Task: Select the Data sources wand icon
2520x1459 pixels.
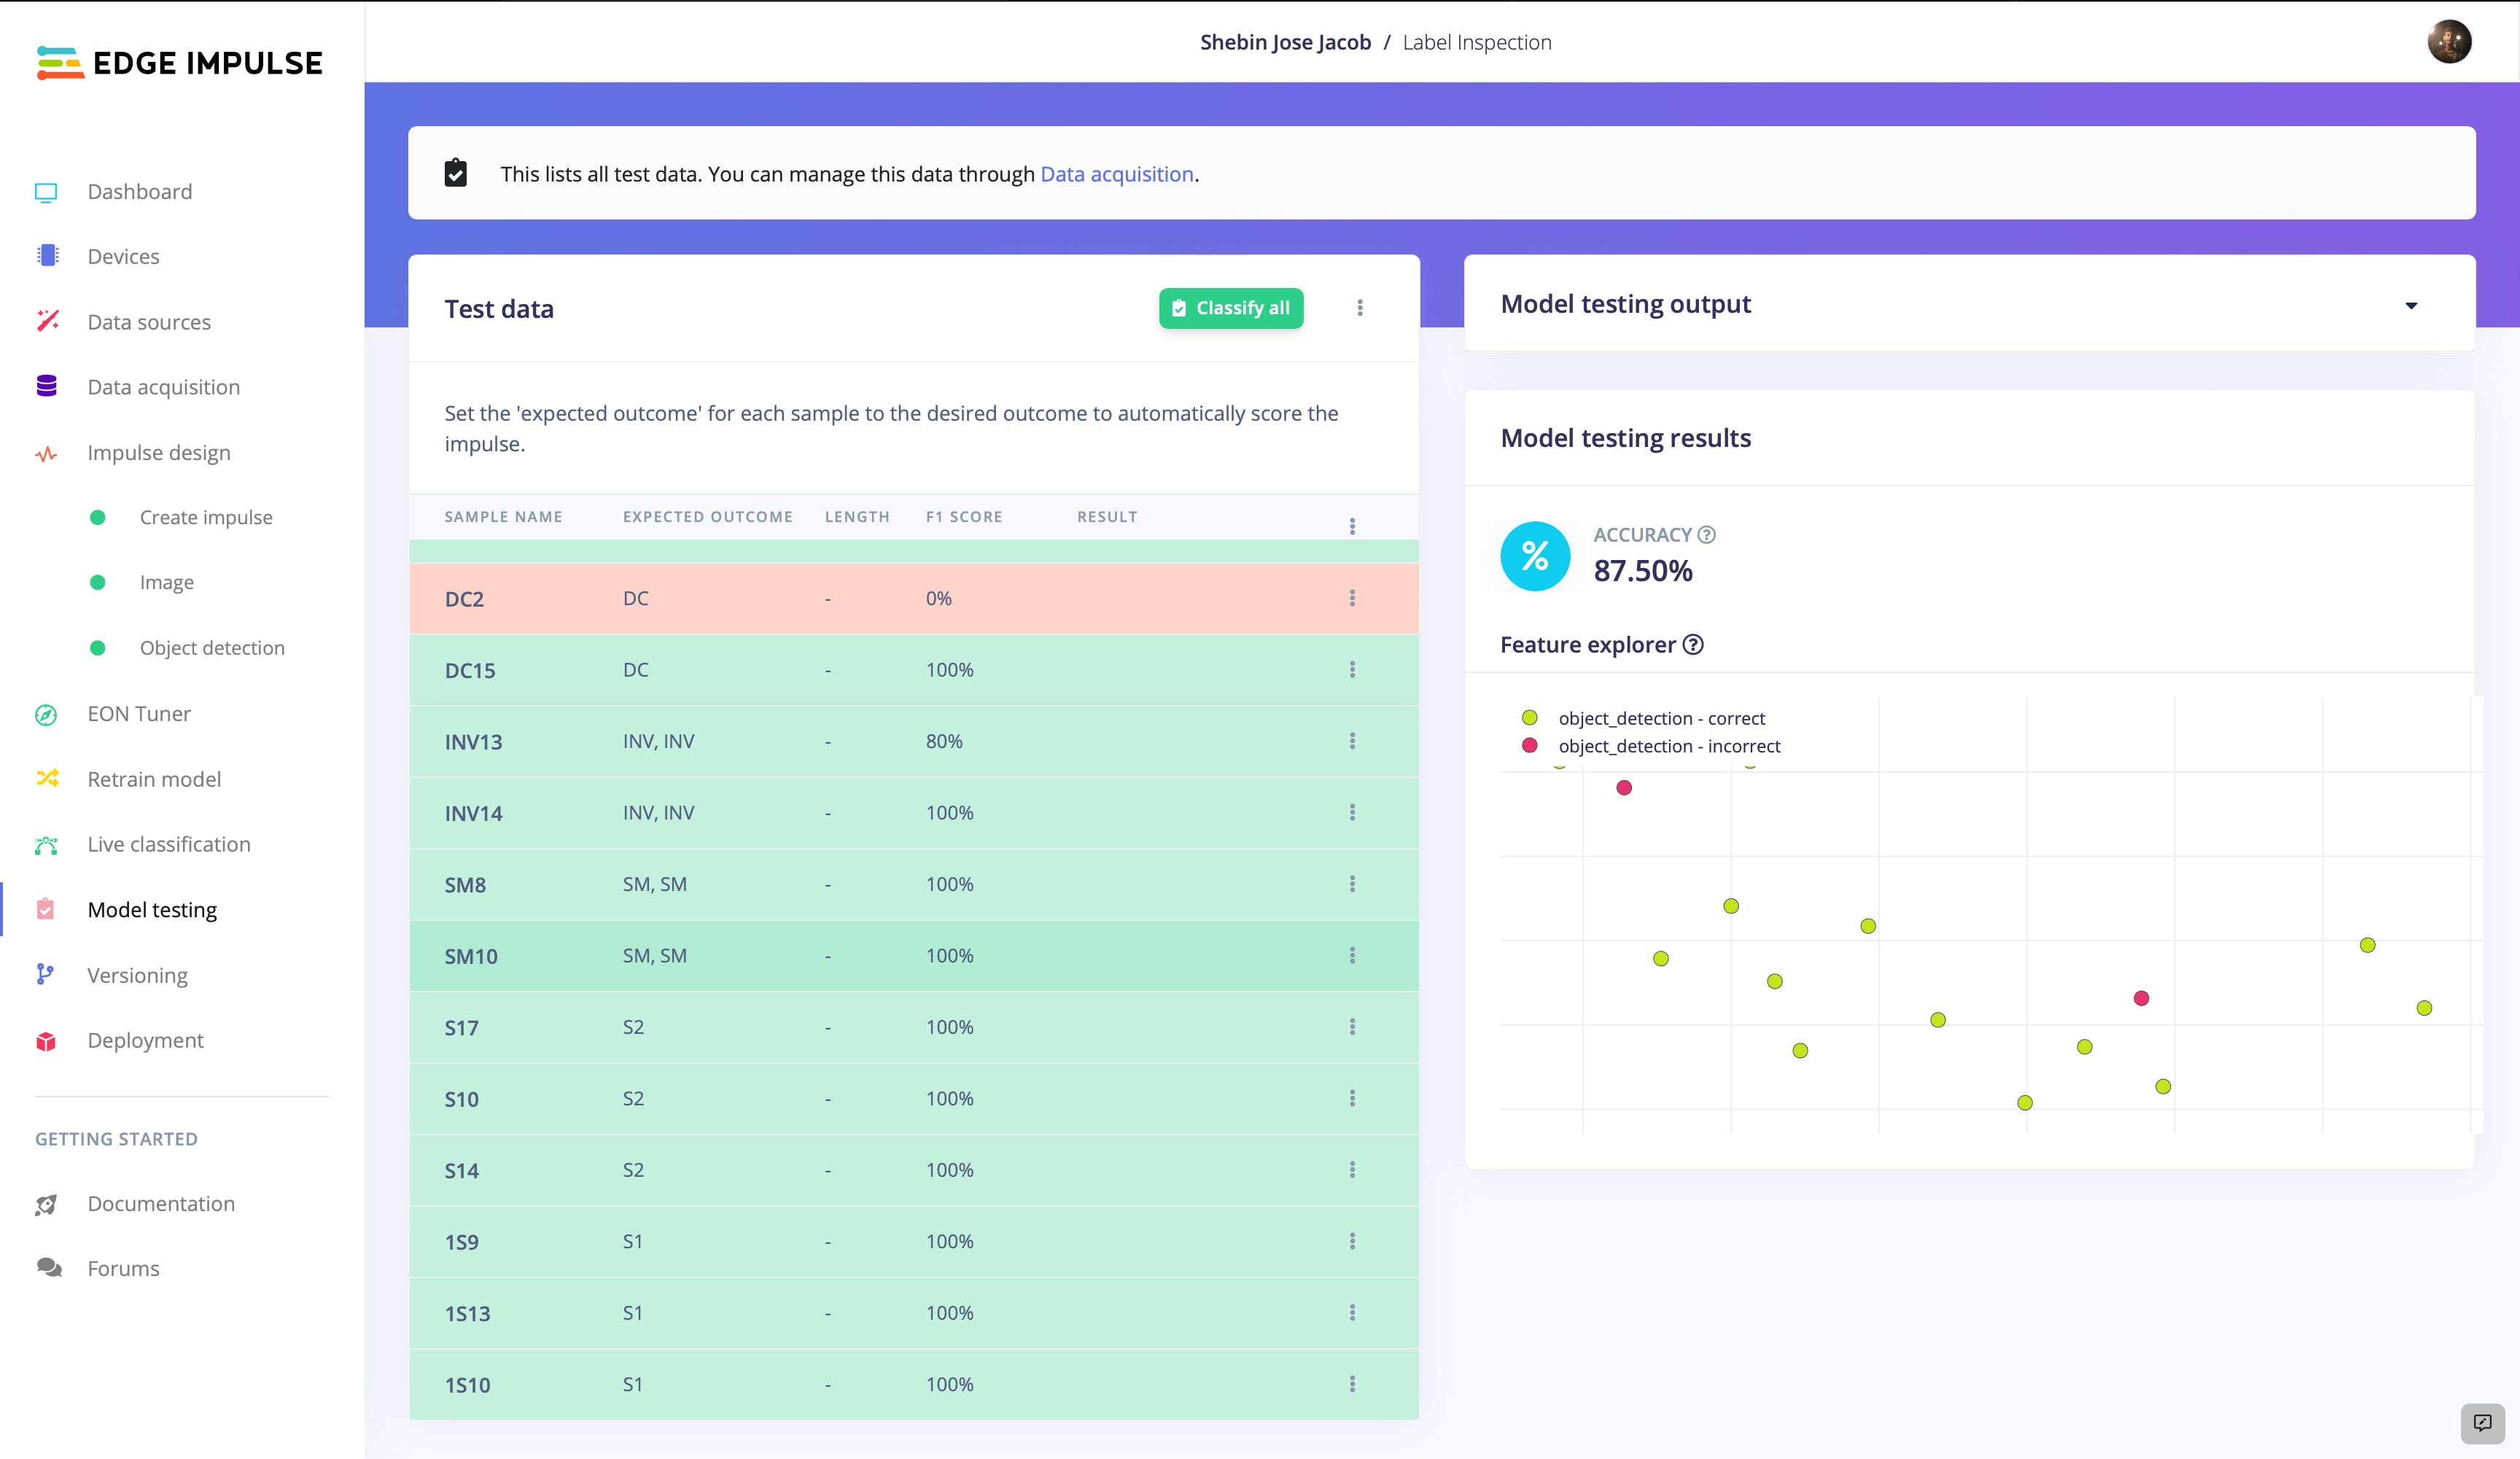Action: [47, 321]
